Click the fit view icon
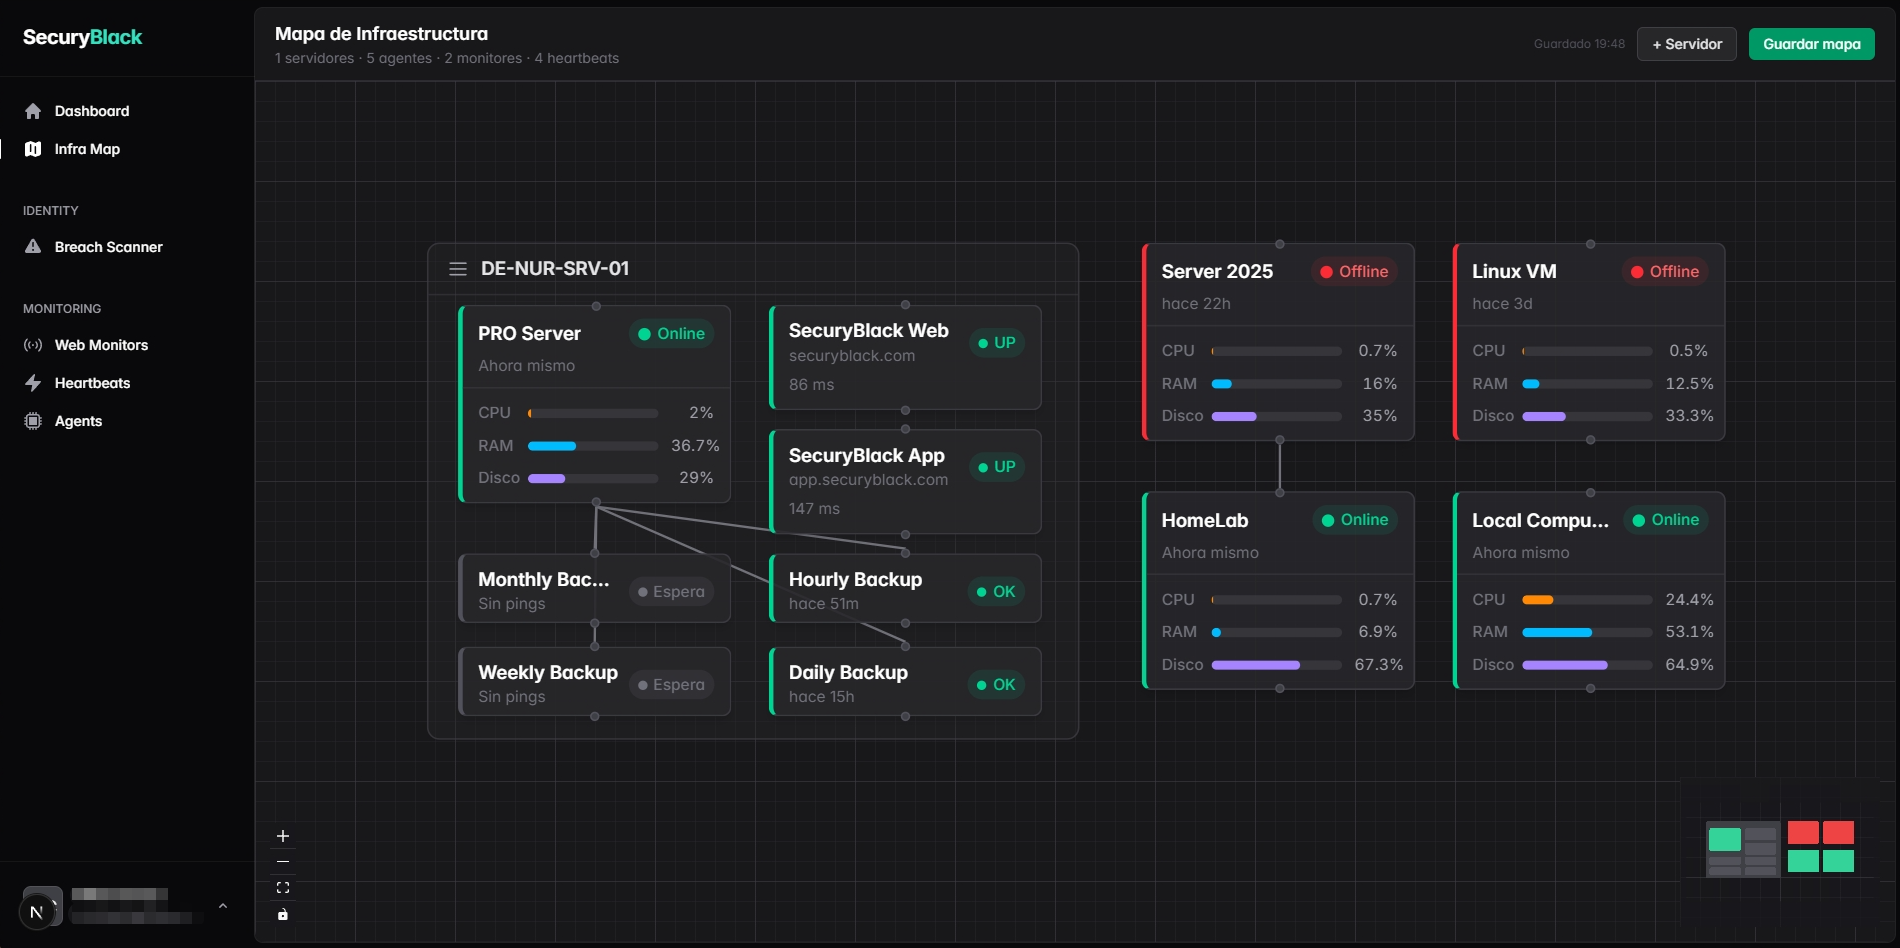This screenshot has height=948, width=1900. 283,888
